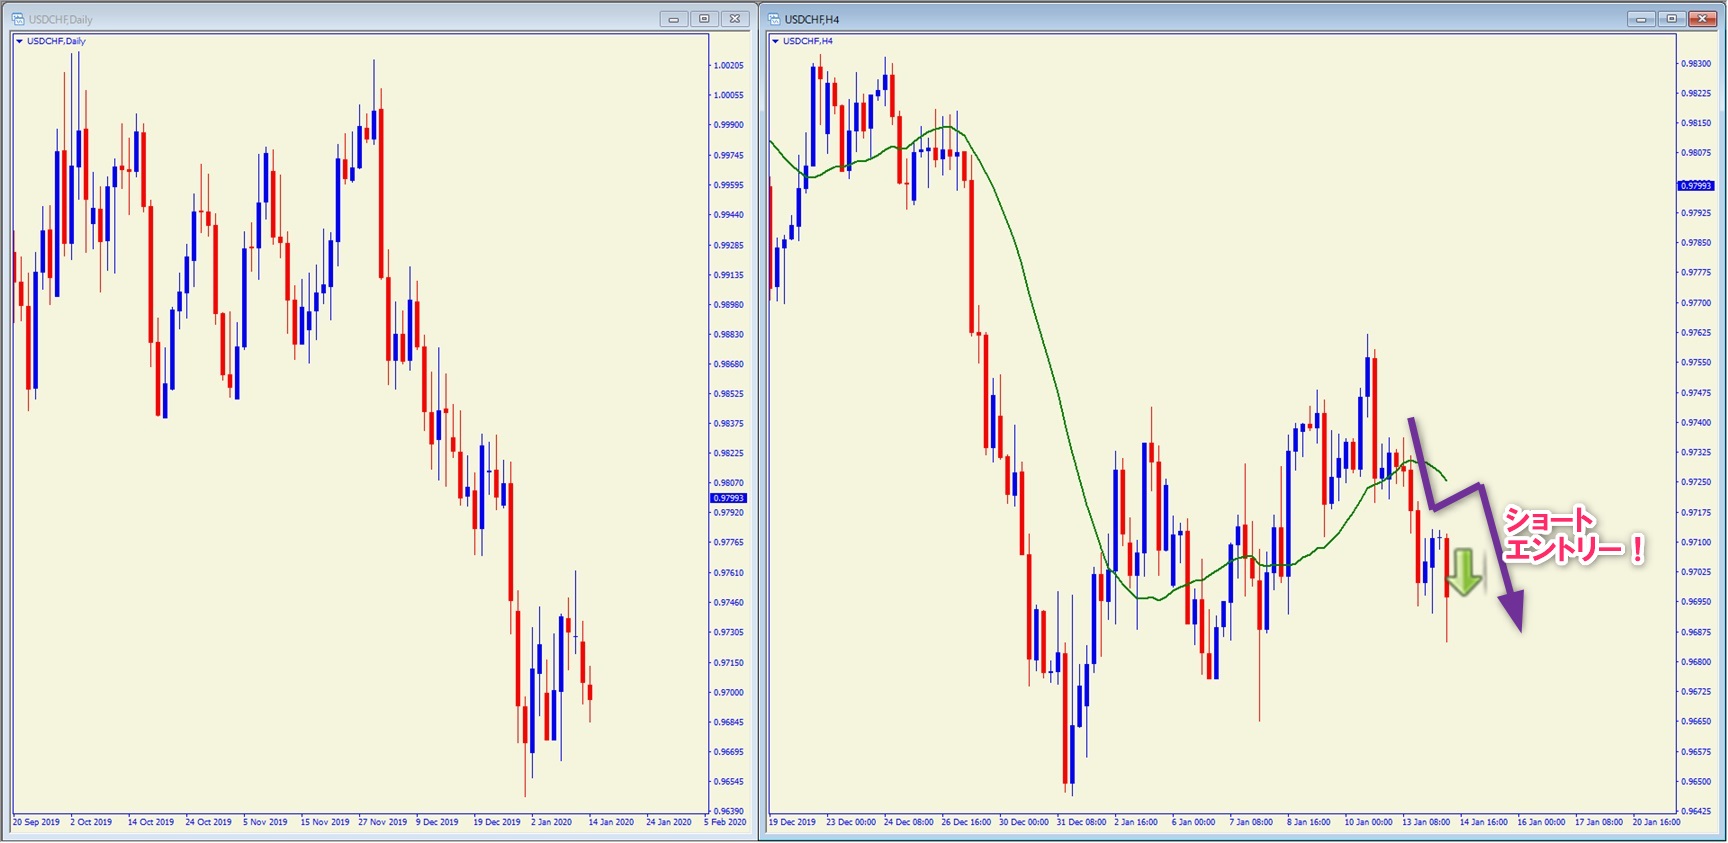Viewport: 1728px width, 843px height.
Task: Click the 0.97000 price label
Action: coord(728,692)
